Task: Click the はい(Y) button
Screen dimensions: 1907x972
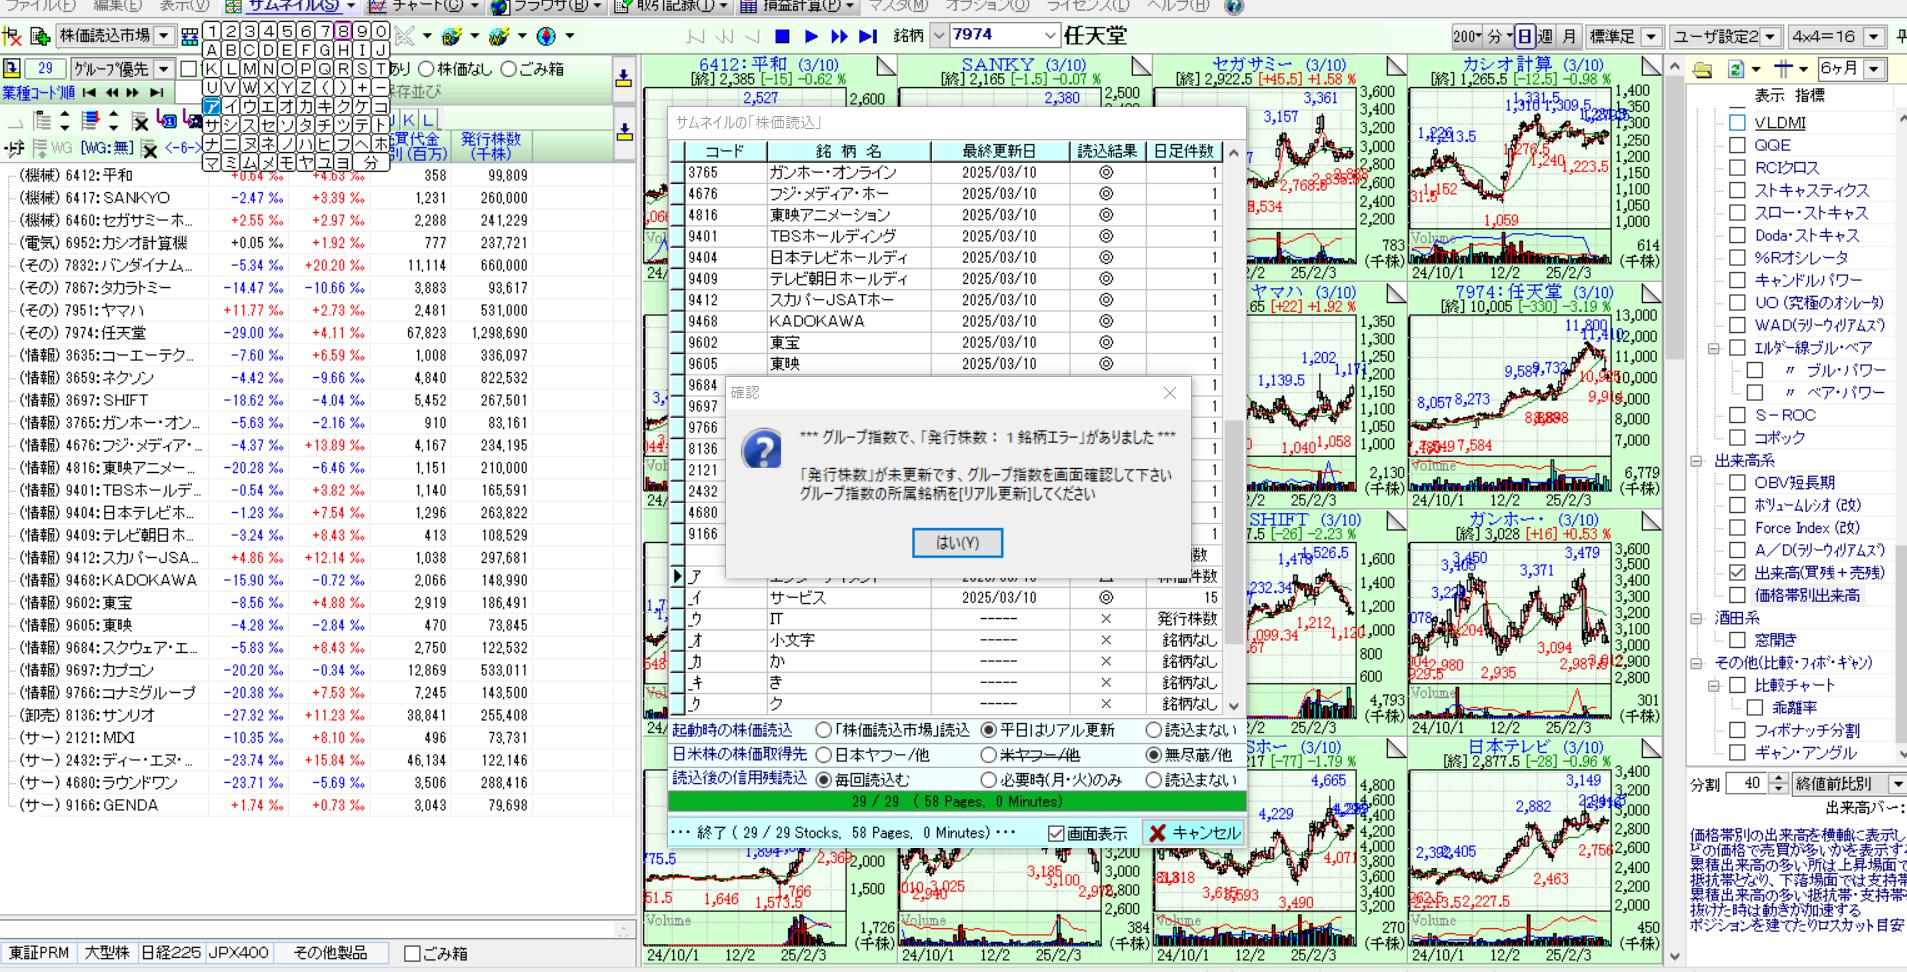Action: (x=957, y=543)
